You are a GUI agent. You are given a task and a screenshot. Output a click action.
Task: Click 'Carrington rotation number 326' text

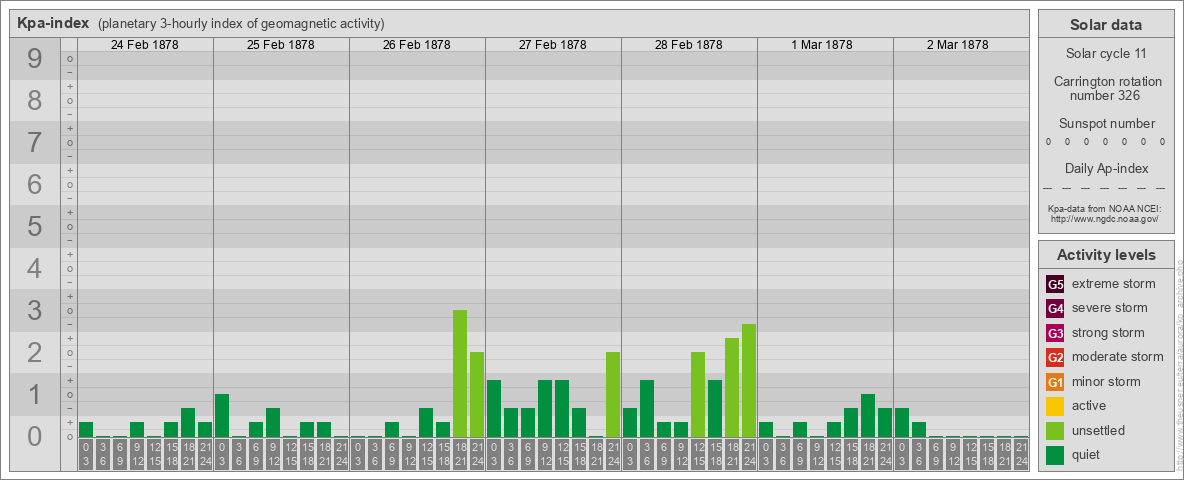point(1106,88)
